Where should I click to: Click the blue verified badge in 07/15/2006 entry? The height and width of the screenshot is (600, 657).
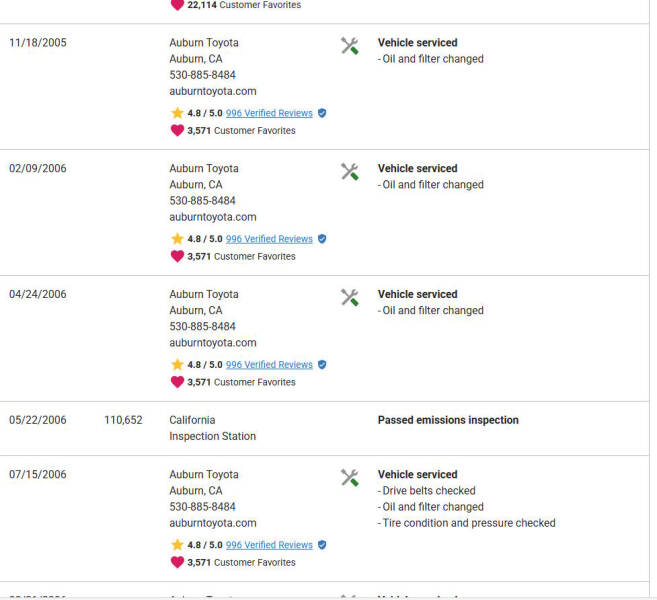click(322, 545)
